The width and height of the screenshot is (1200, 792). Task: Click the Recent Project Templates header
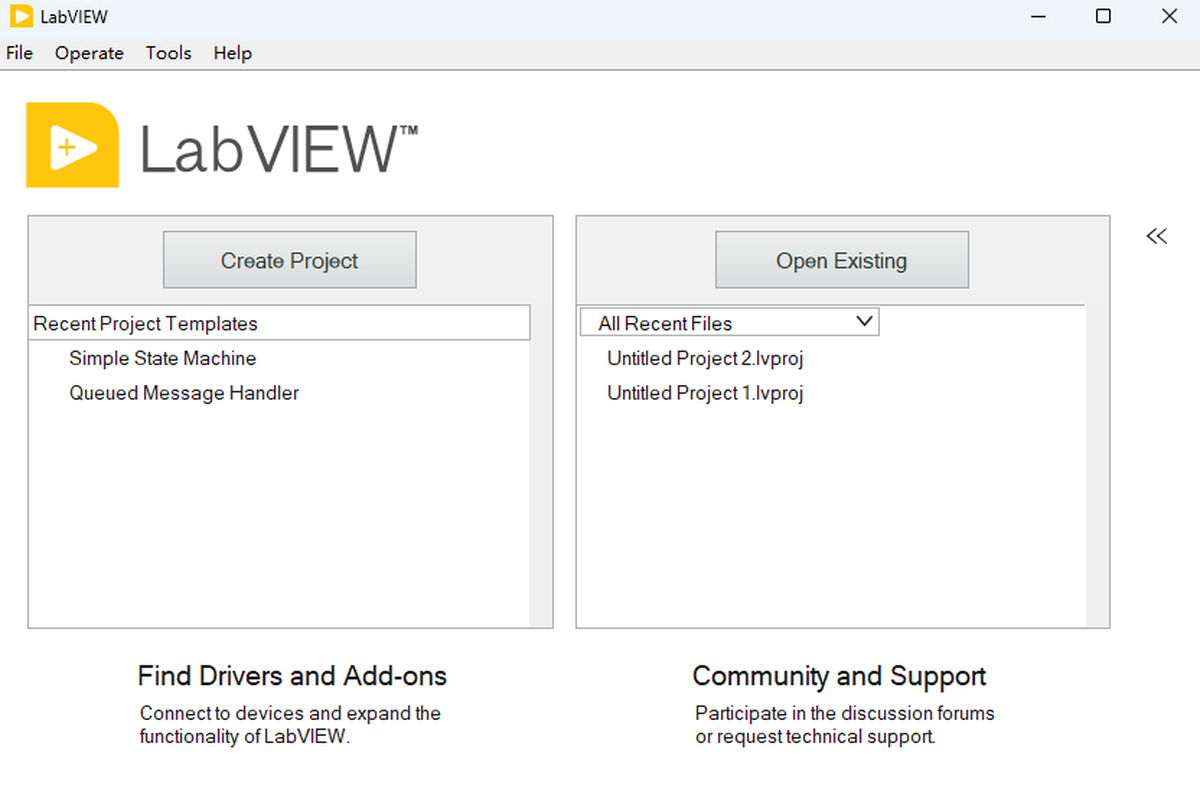145,323
